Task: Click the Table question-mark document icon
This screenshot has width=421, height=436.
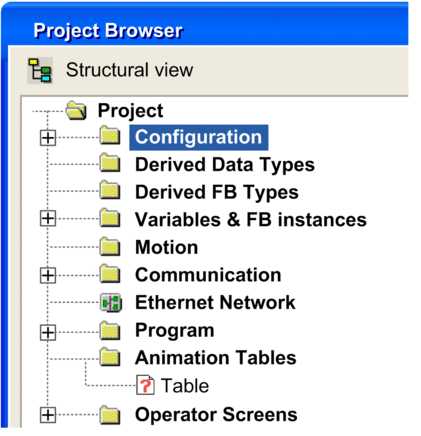Action: 145,385
